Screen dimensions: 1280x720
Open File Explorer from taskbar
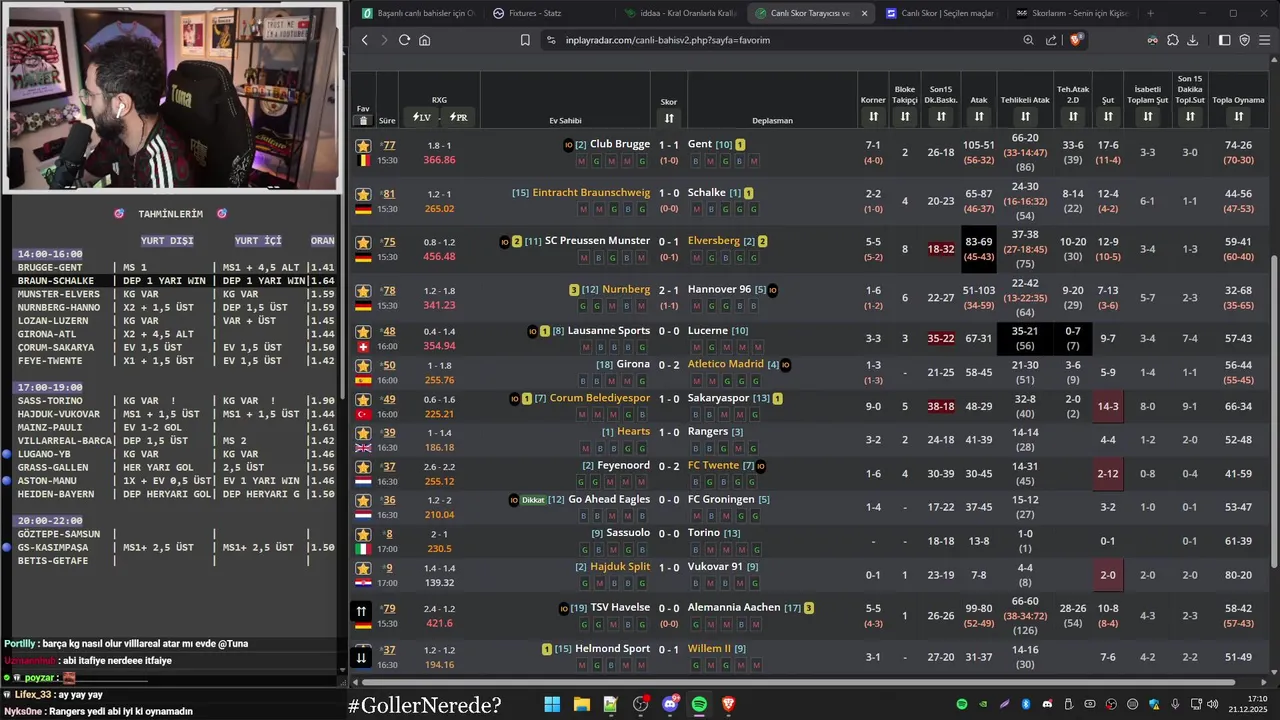click(x=582, y=705)
